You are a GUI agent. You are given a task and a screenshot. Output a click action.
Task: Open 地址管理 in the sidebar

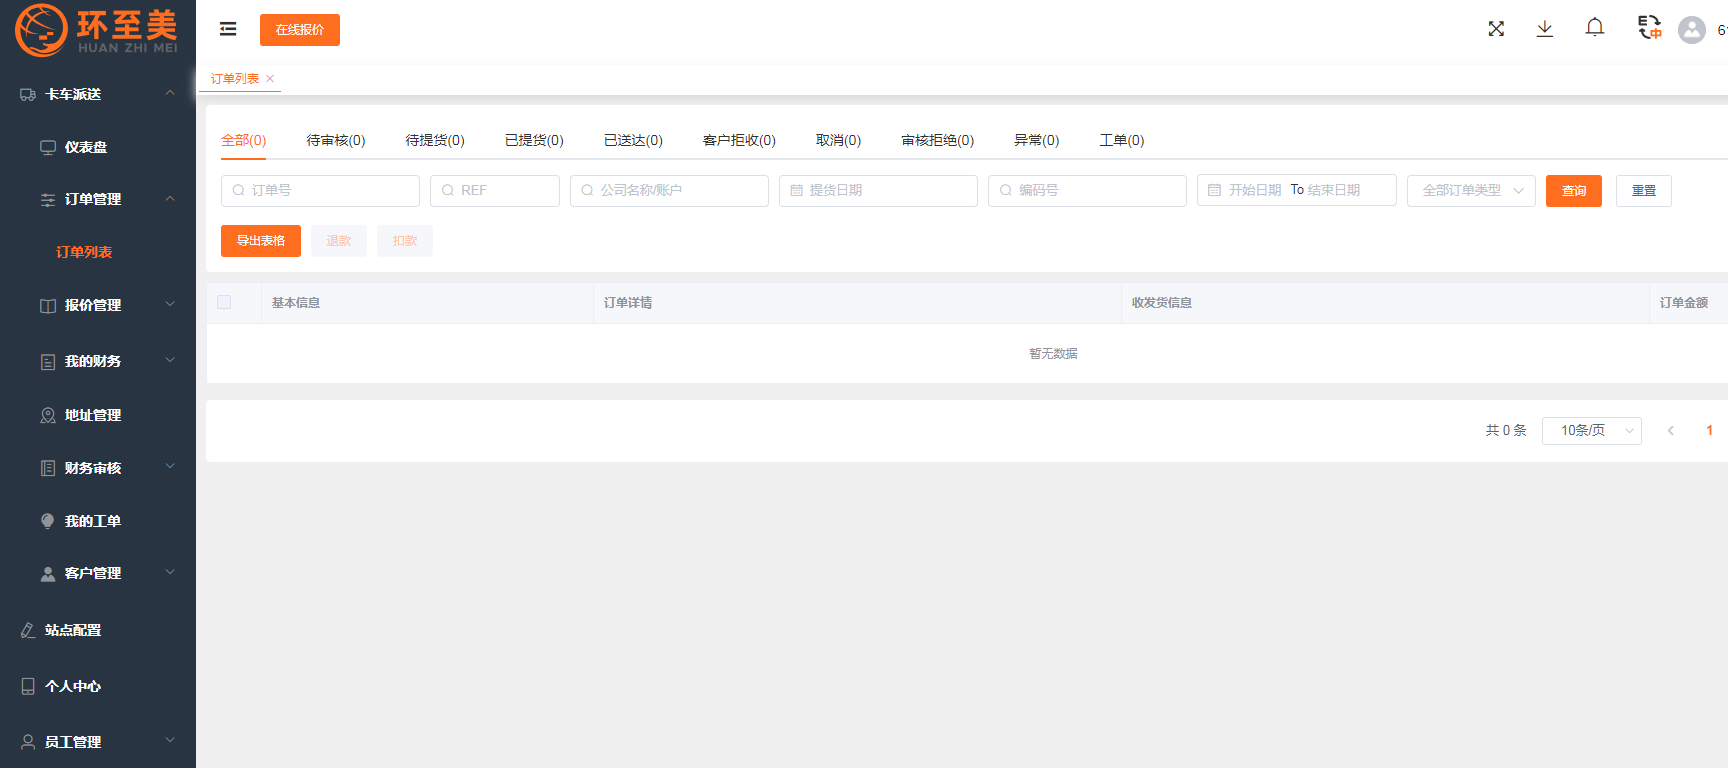point(92,415)
